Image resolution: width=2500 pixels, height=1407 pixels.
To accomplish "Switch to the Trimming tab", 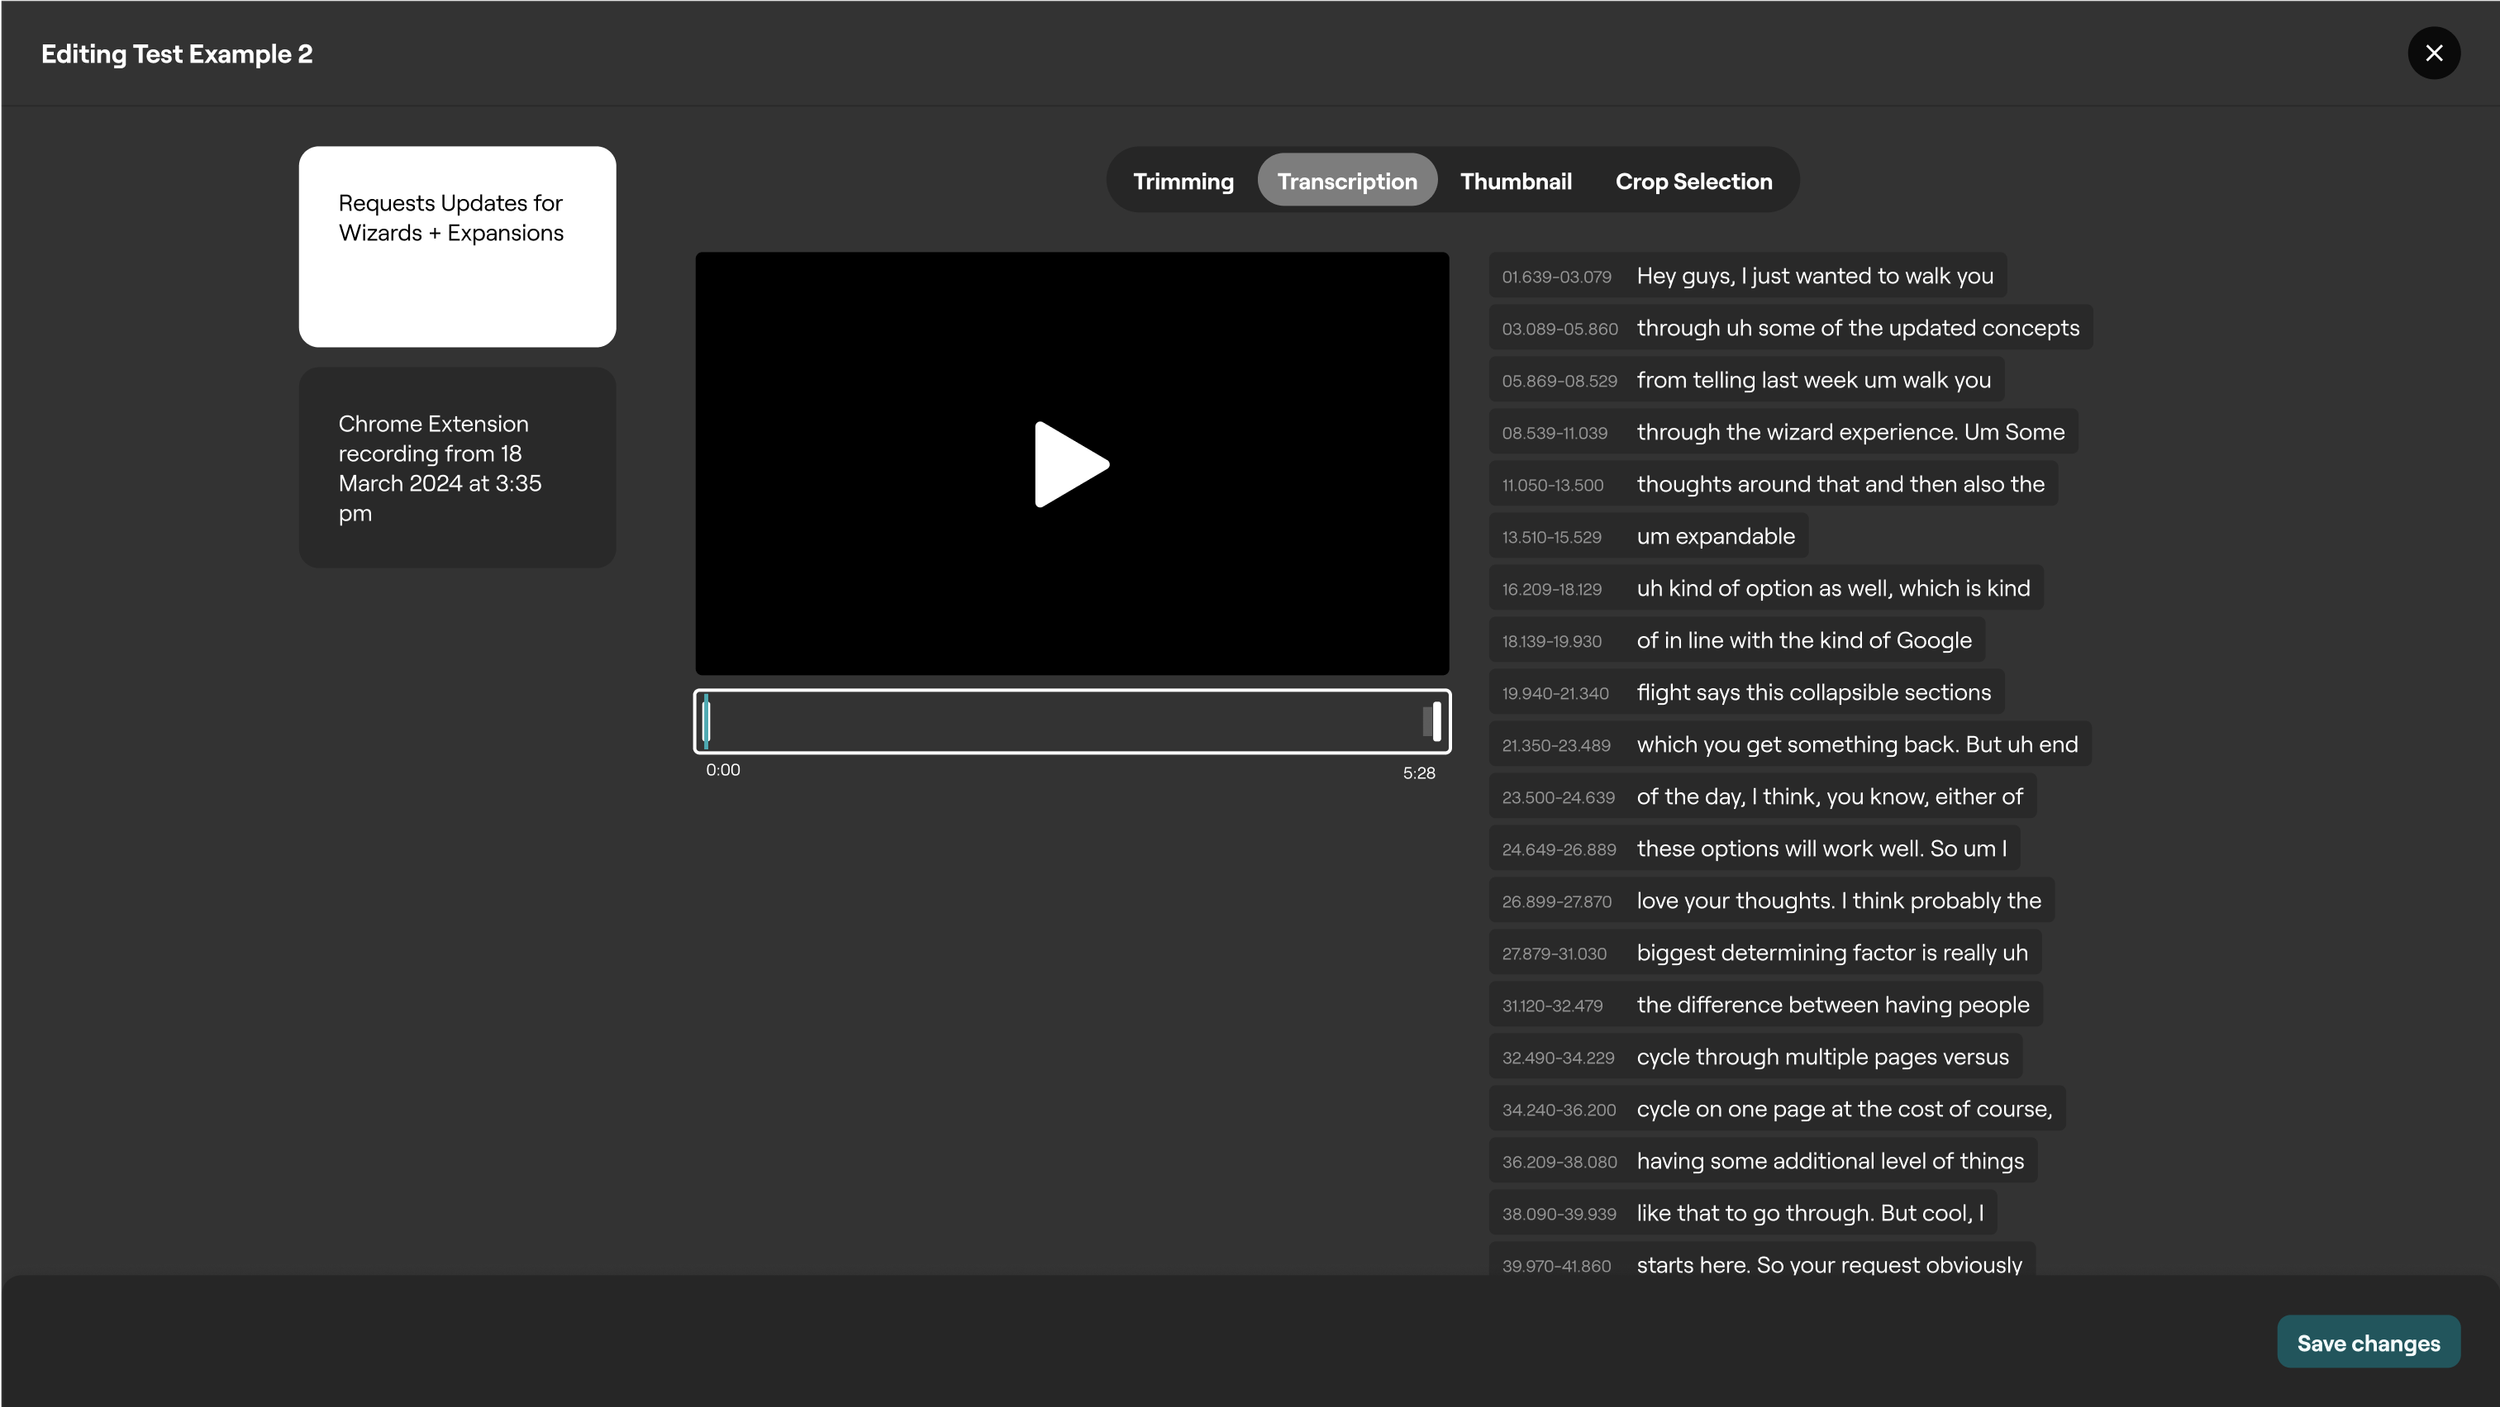I will (x=1182, y=181).
